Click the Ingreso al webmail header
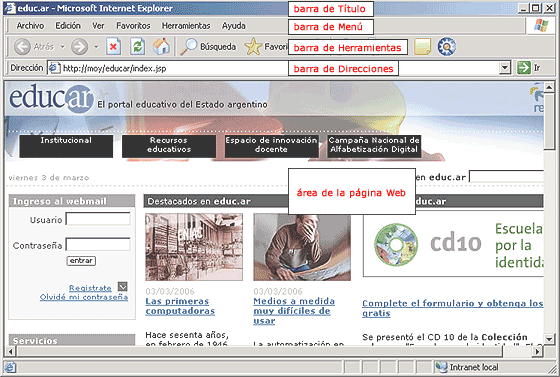The width and height of the screenshot is (560, 377). [72, 201]
